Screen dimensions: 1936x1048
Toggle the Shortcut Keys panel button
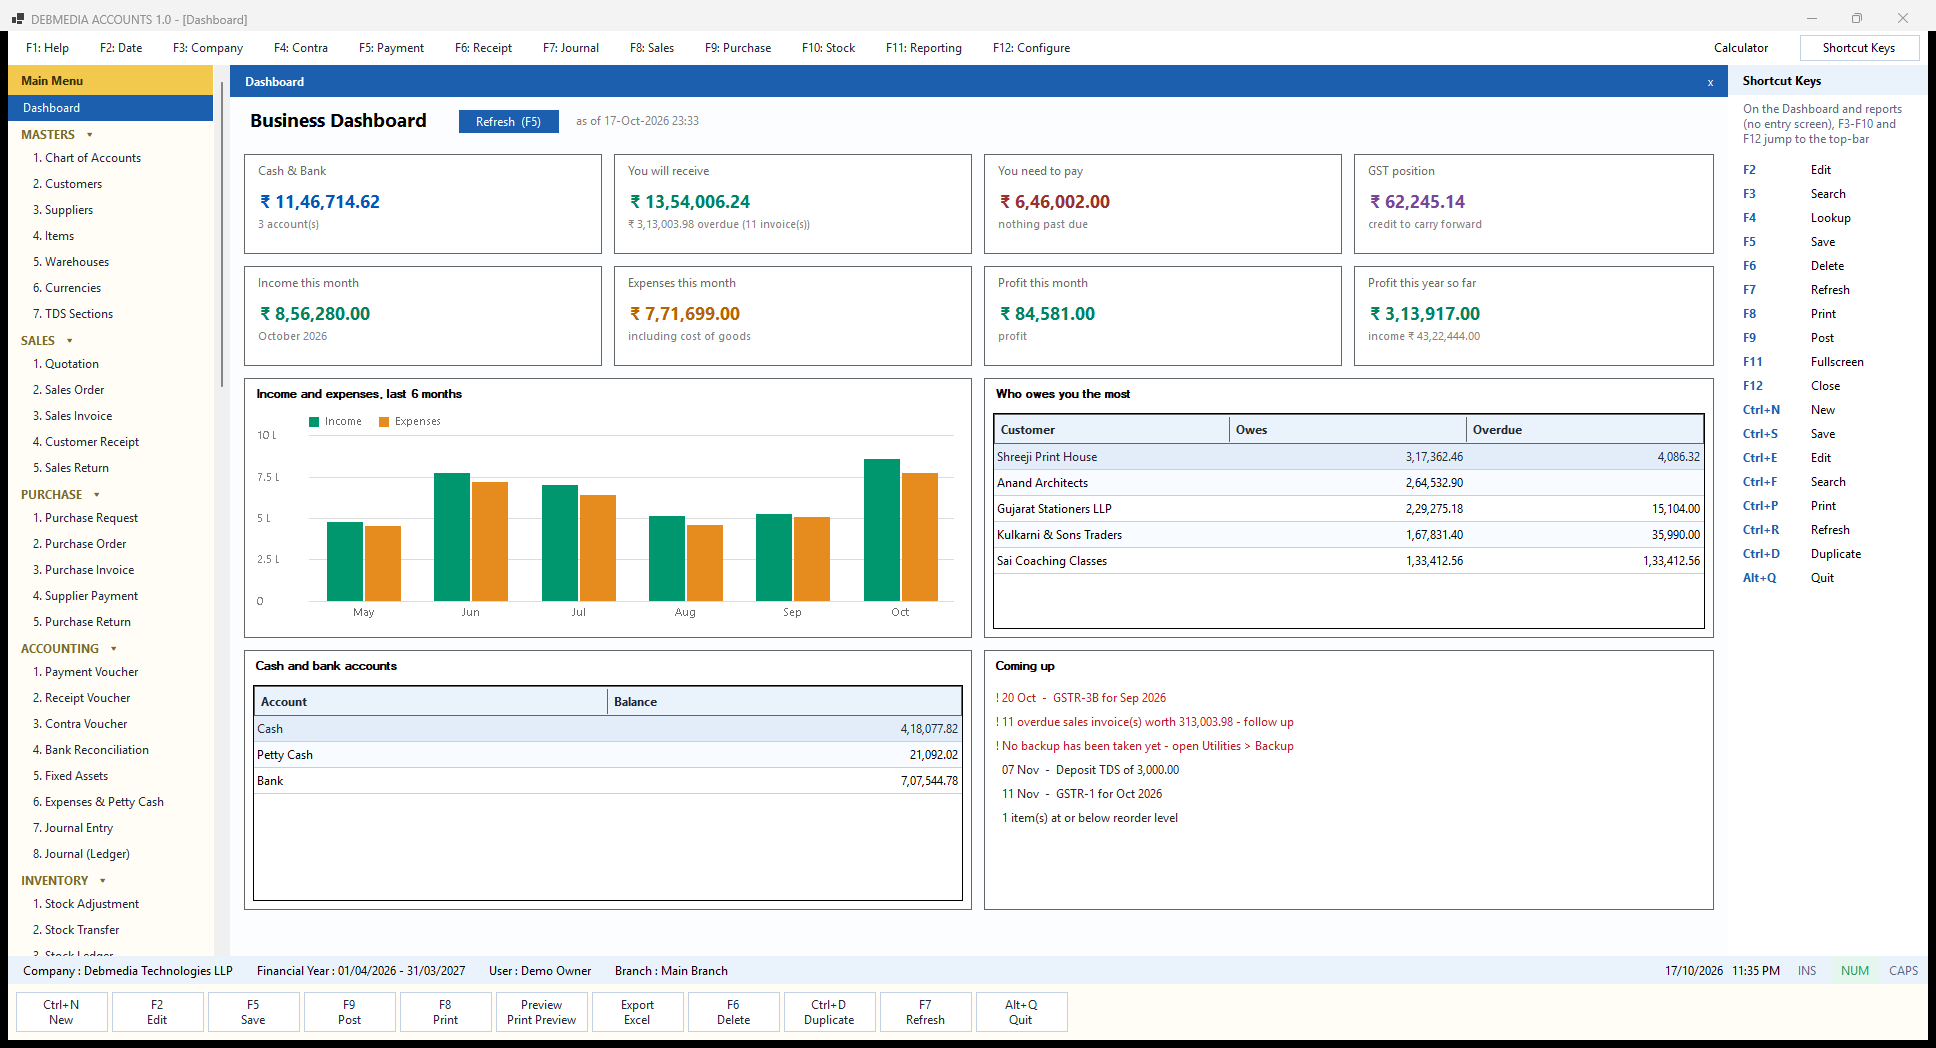tap(1859, 48)
